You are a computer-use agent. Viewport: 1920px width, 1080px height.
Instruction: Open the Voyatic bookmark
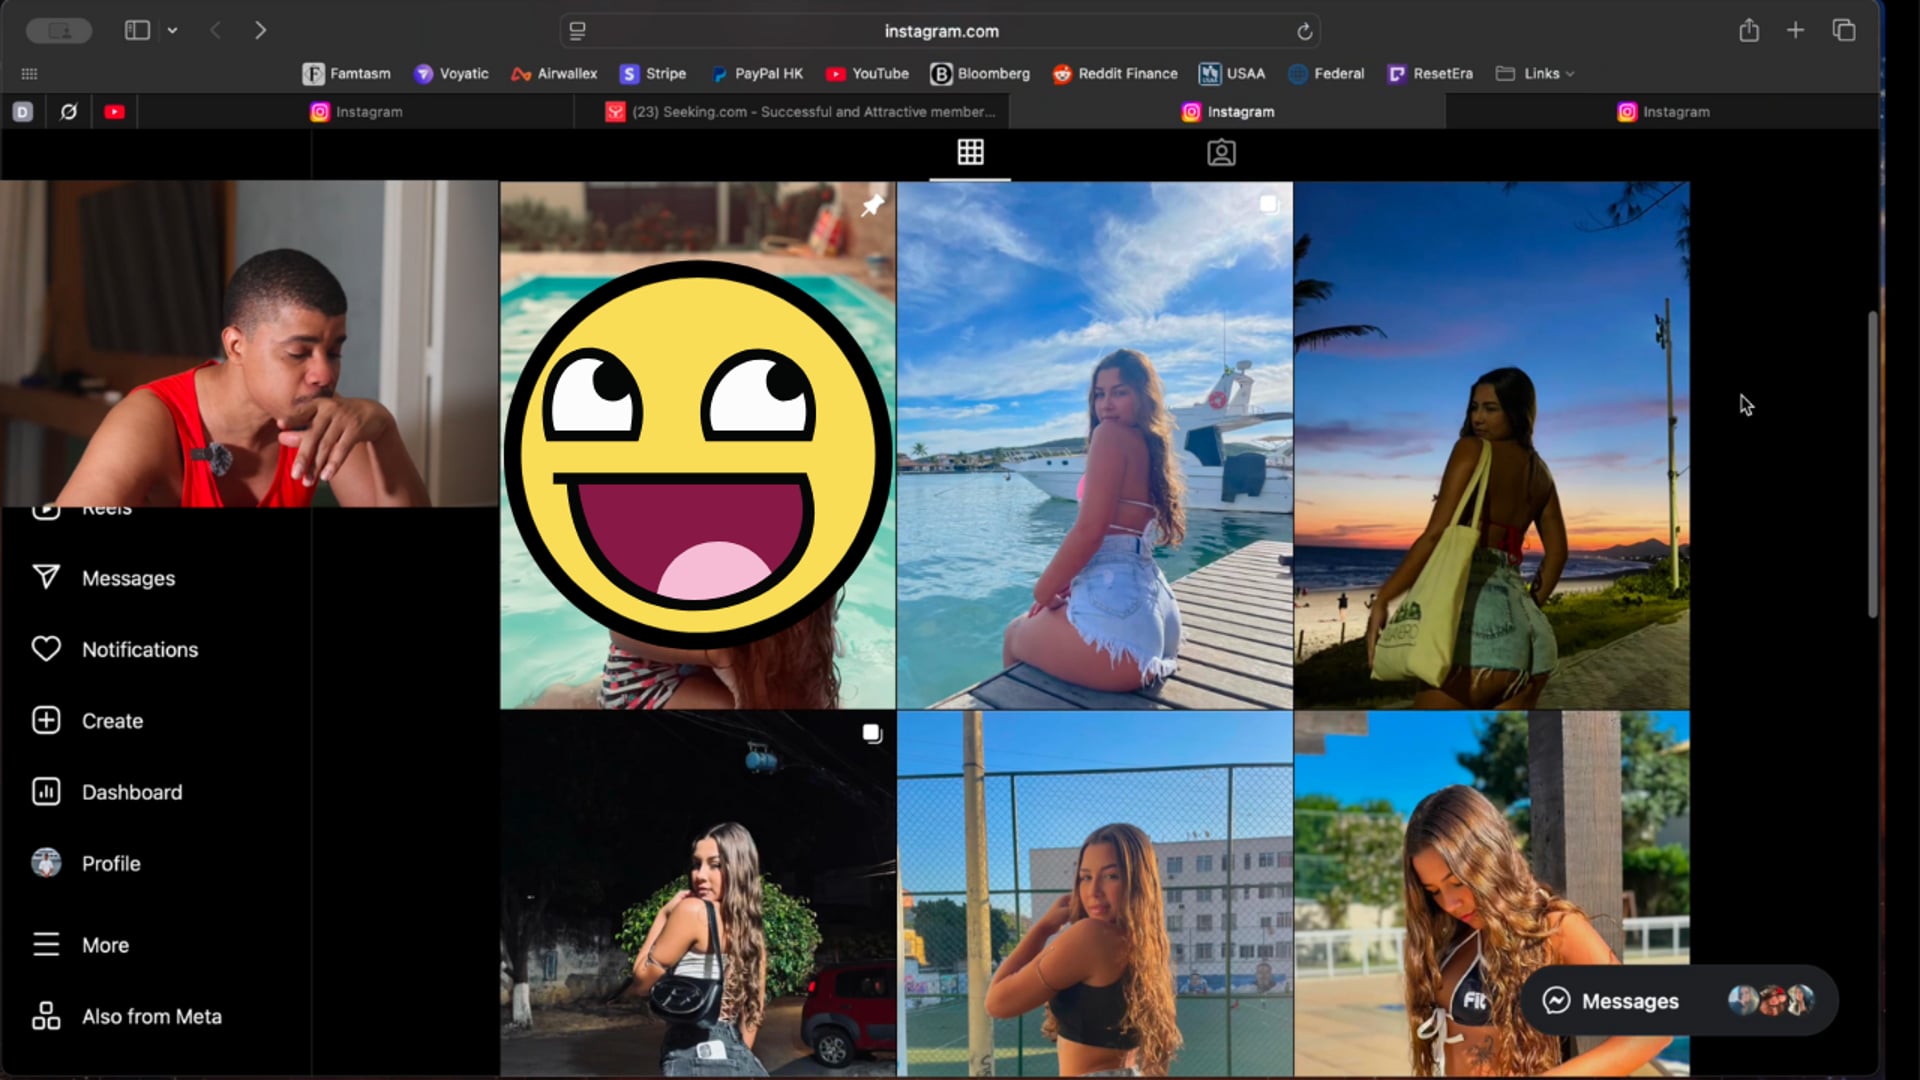pyautogui.click(x=451, y=73)
